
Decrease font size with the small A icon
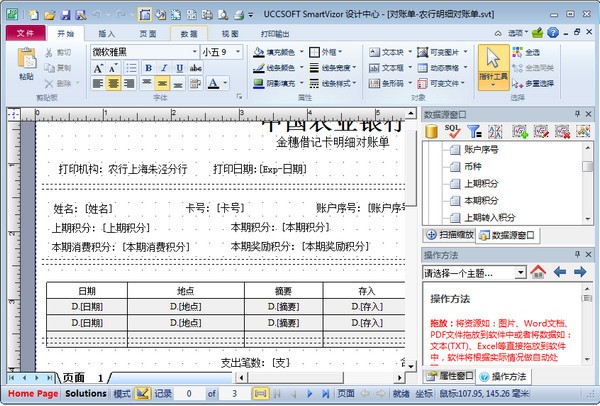(113, 68)
